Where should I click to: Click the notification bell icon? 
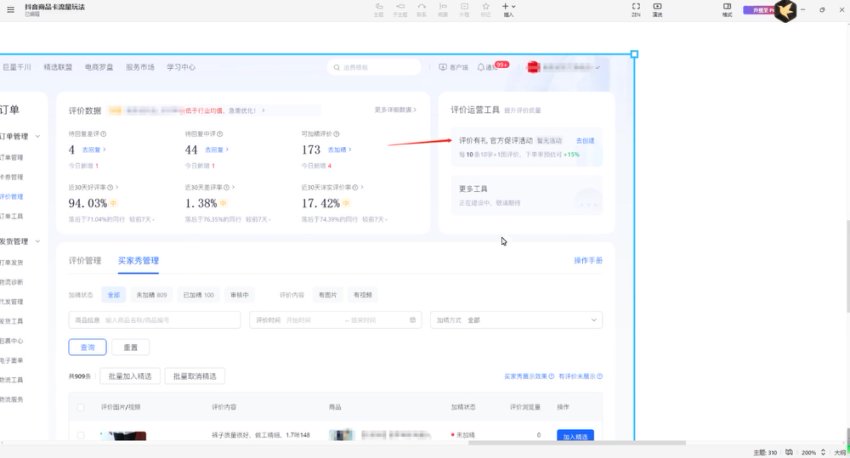(x=482, y=67)
